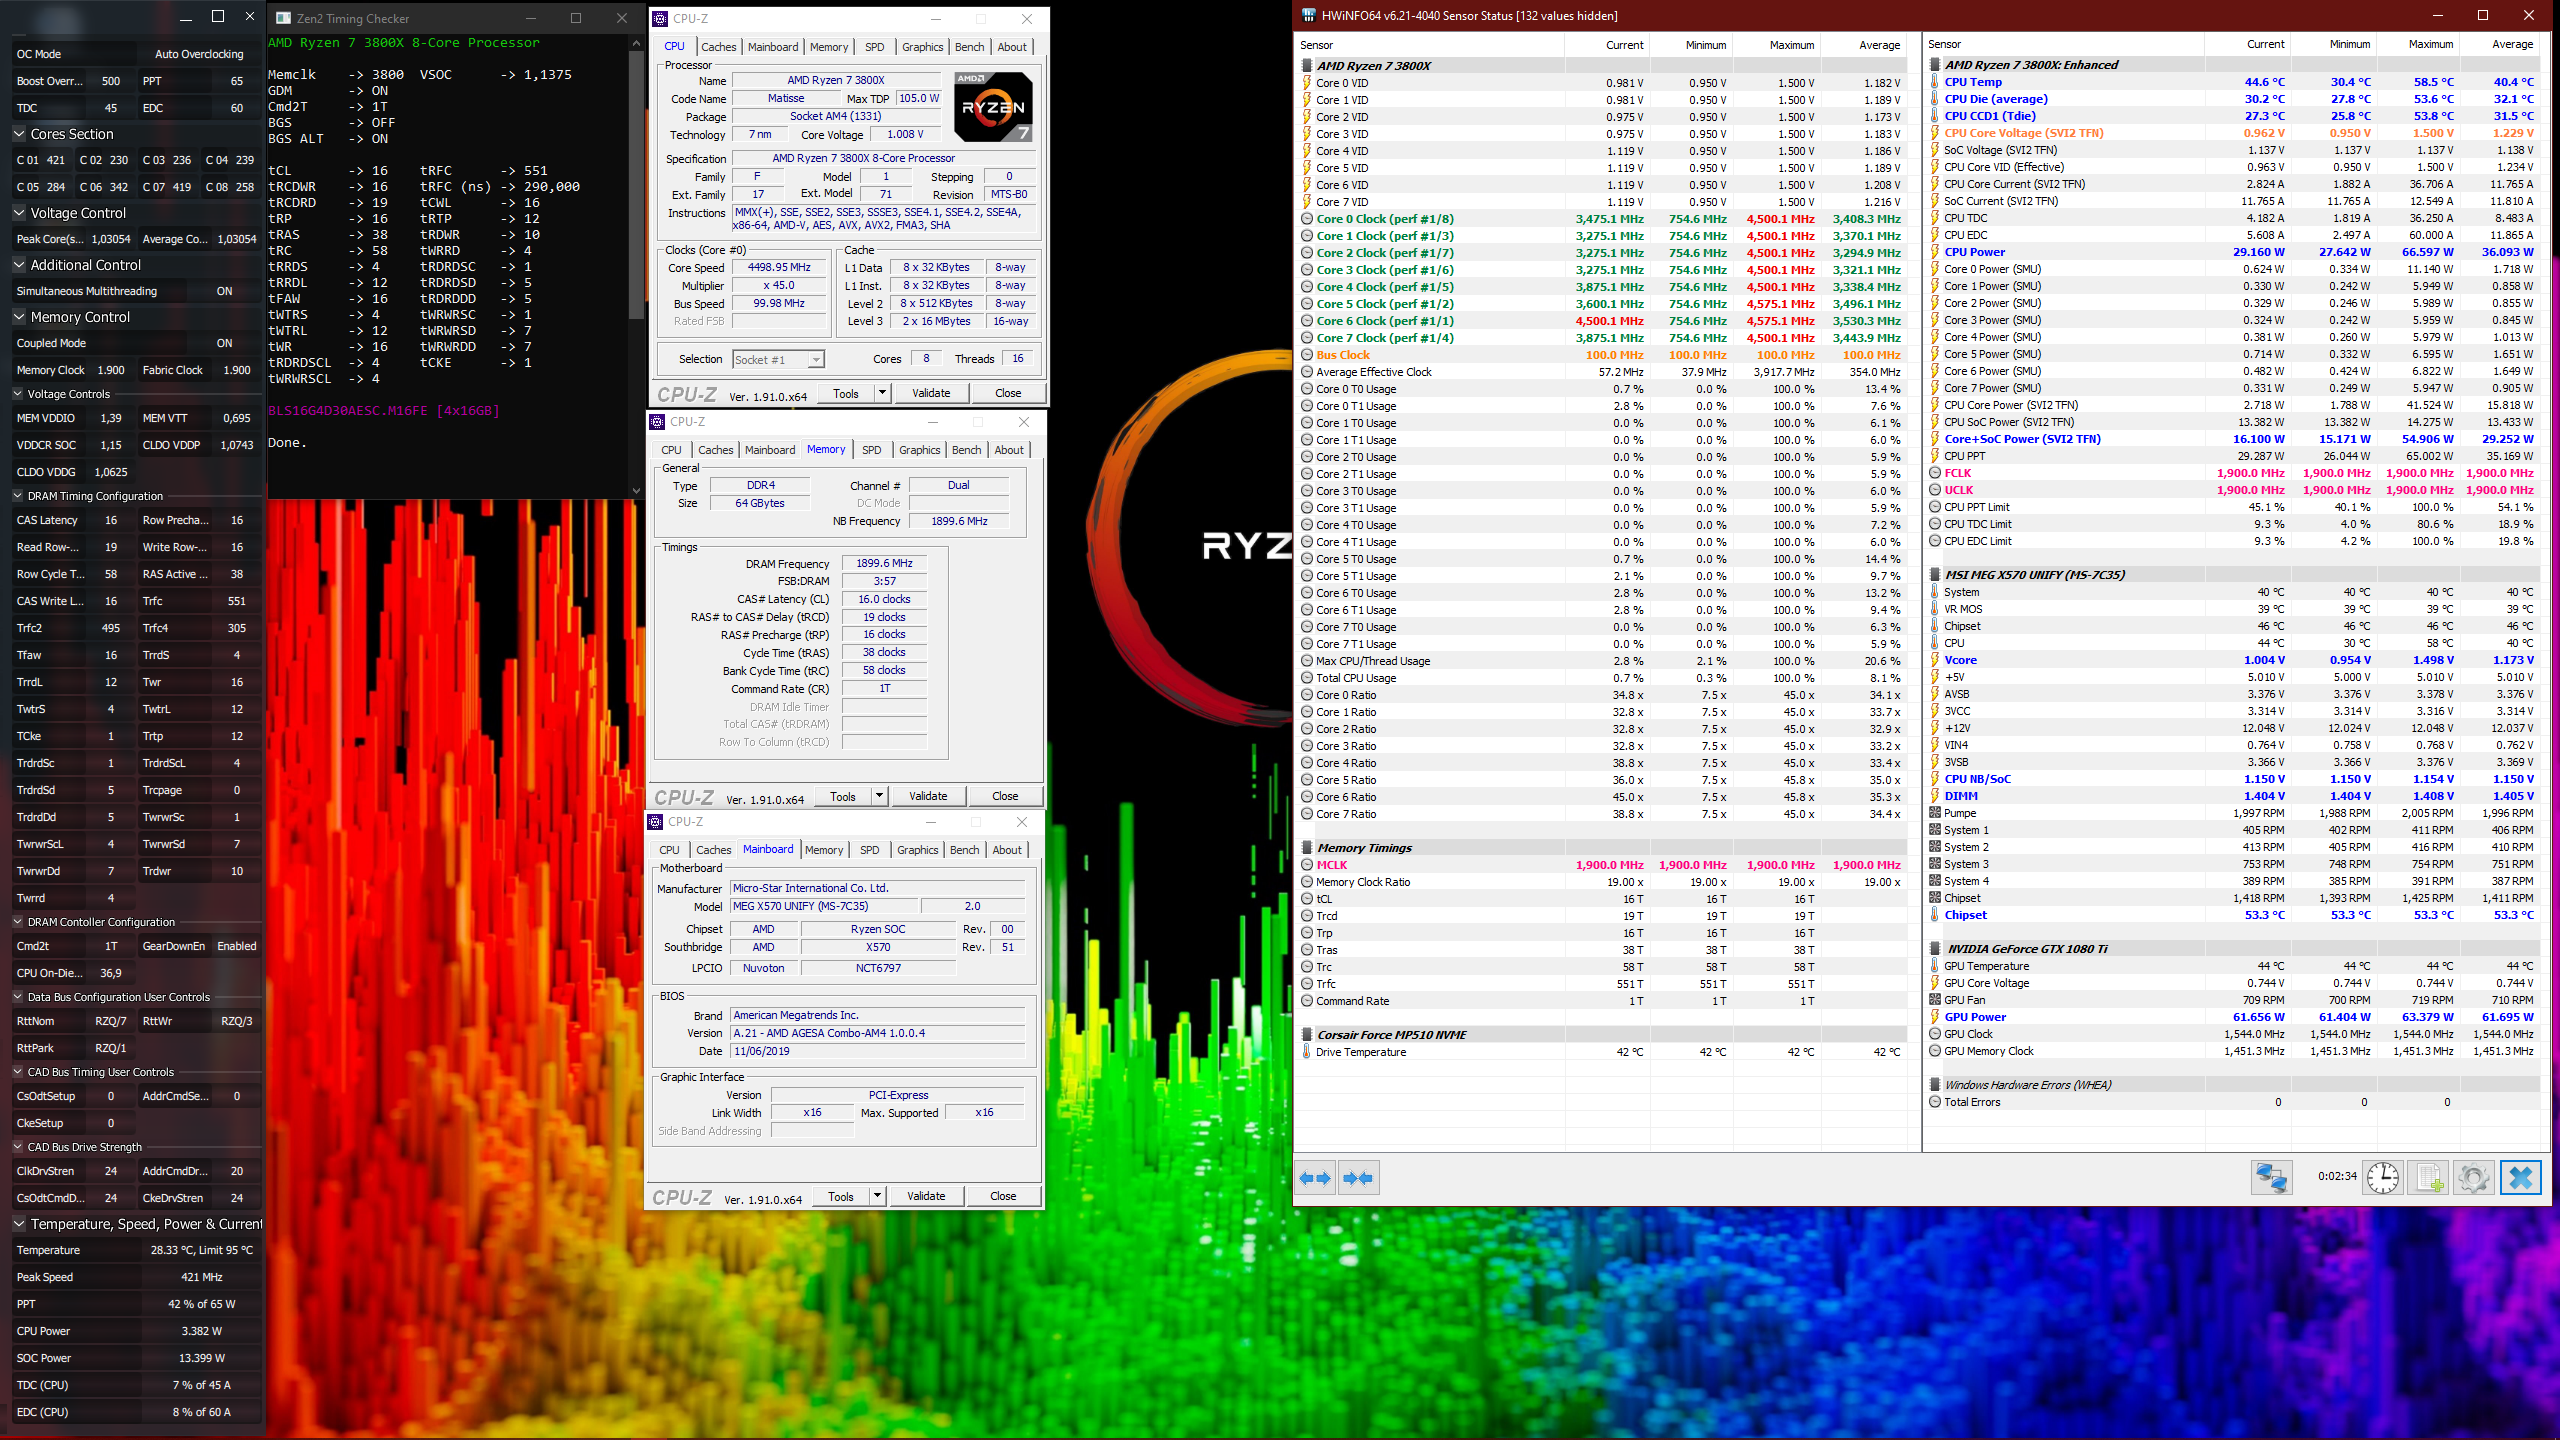This screenshot has height=1440, width=2560.
Task: Open the Tools dropdown arrow in CPU-Z
Action: (882, 393)
